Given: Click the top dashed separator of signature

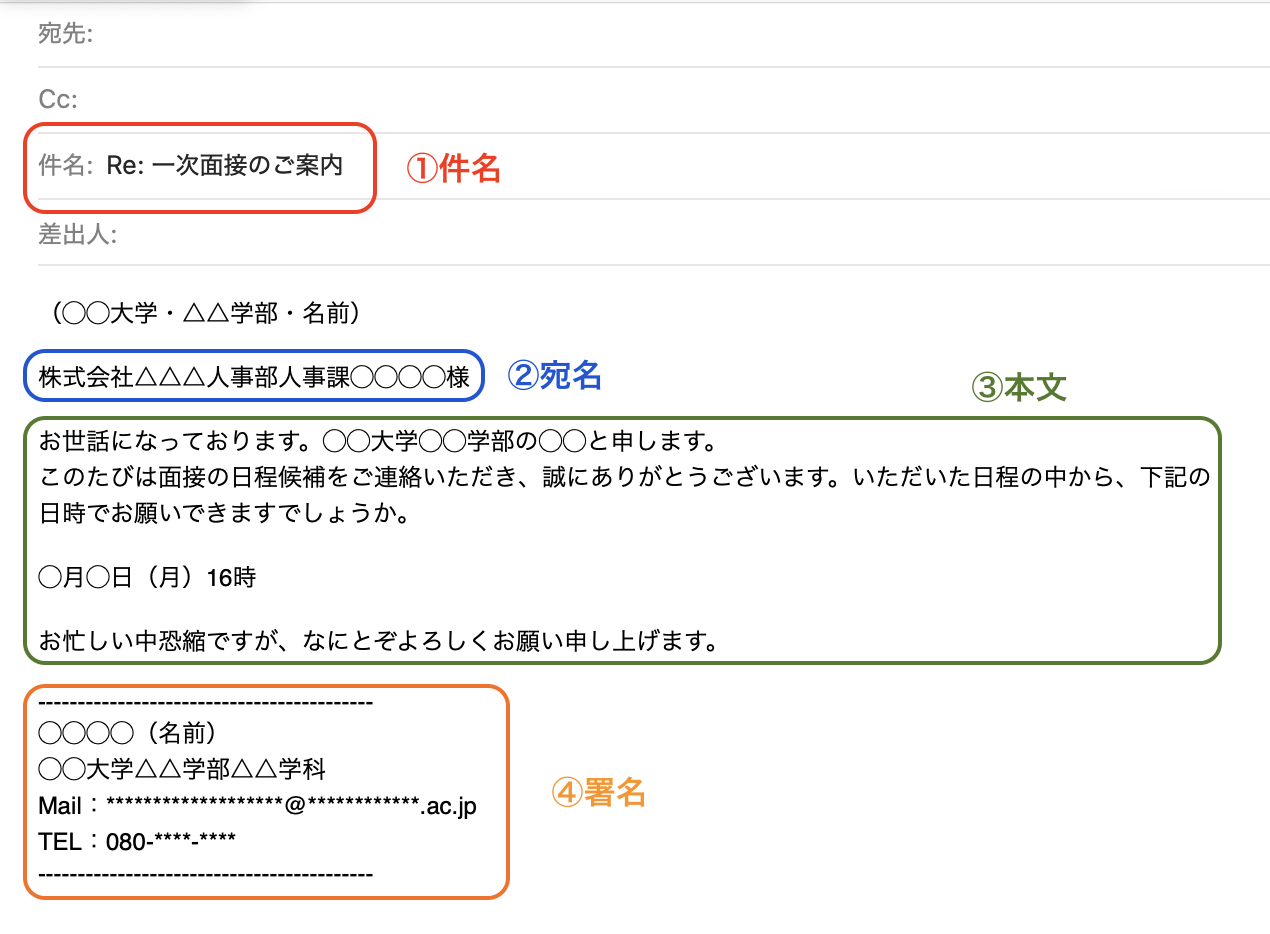Looking at the screenshot, I should [x=205, y=703].
